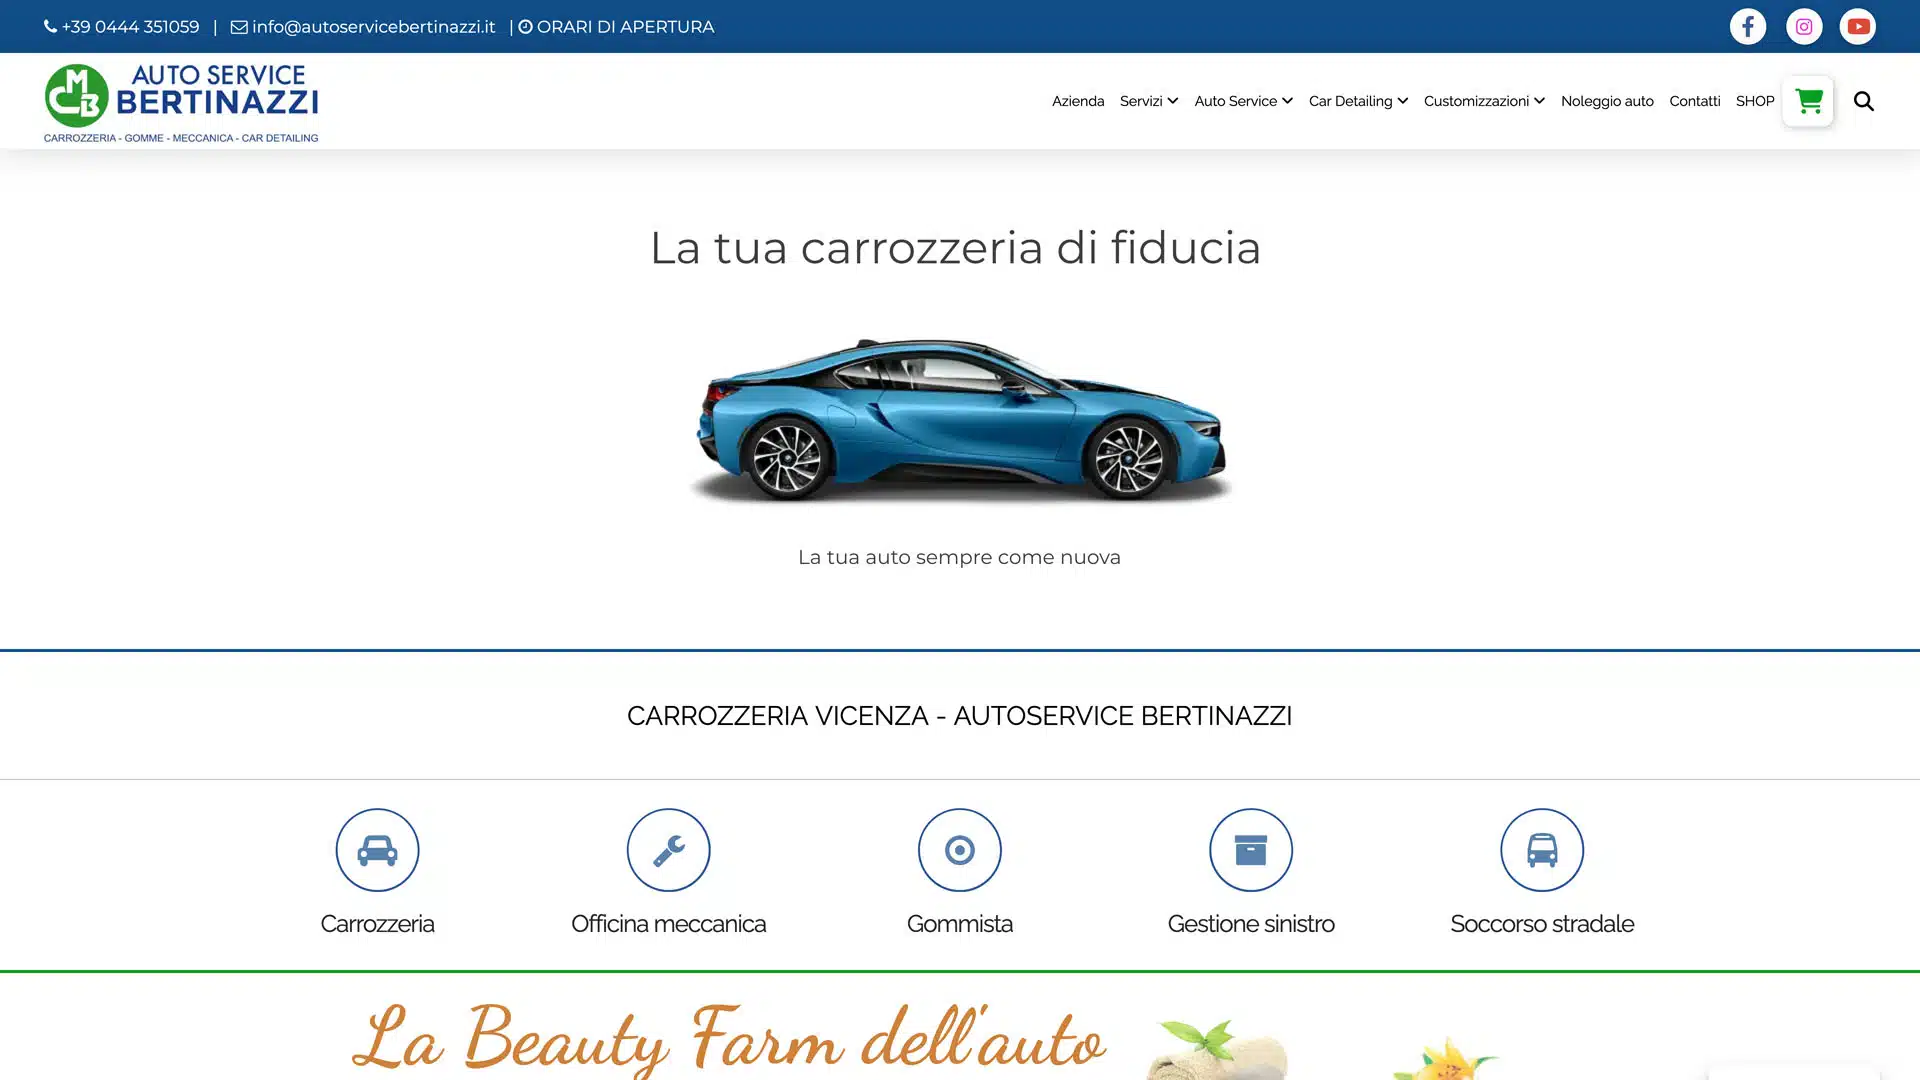Click the Auto Service Bertinazzi logo

pyautogui.click(x=181, y=102)
